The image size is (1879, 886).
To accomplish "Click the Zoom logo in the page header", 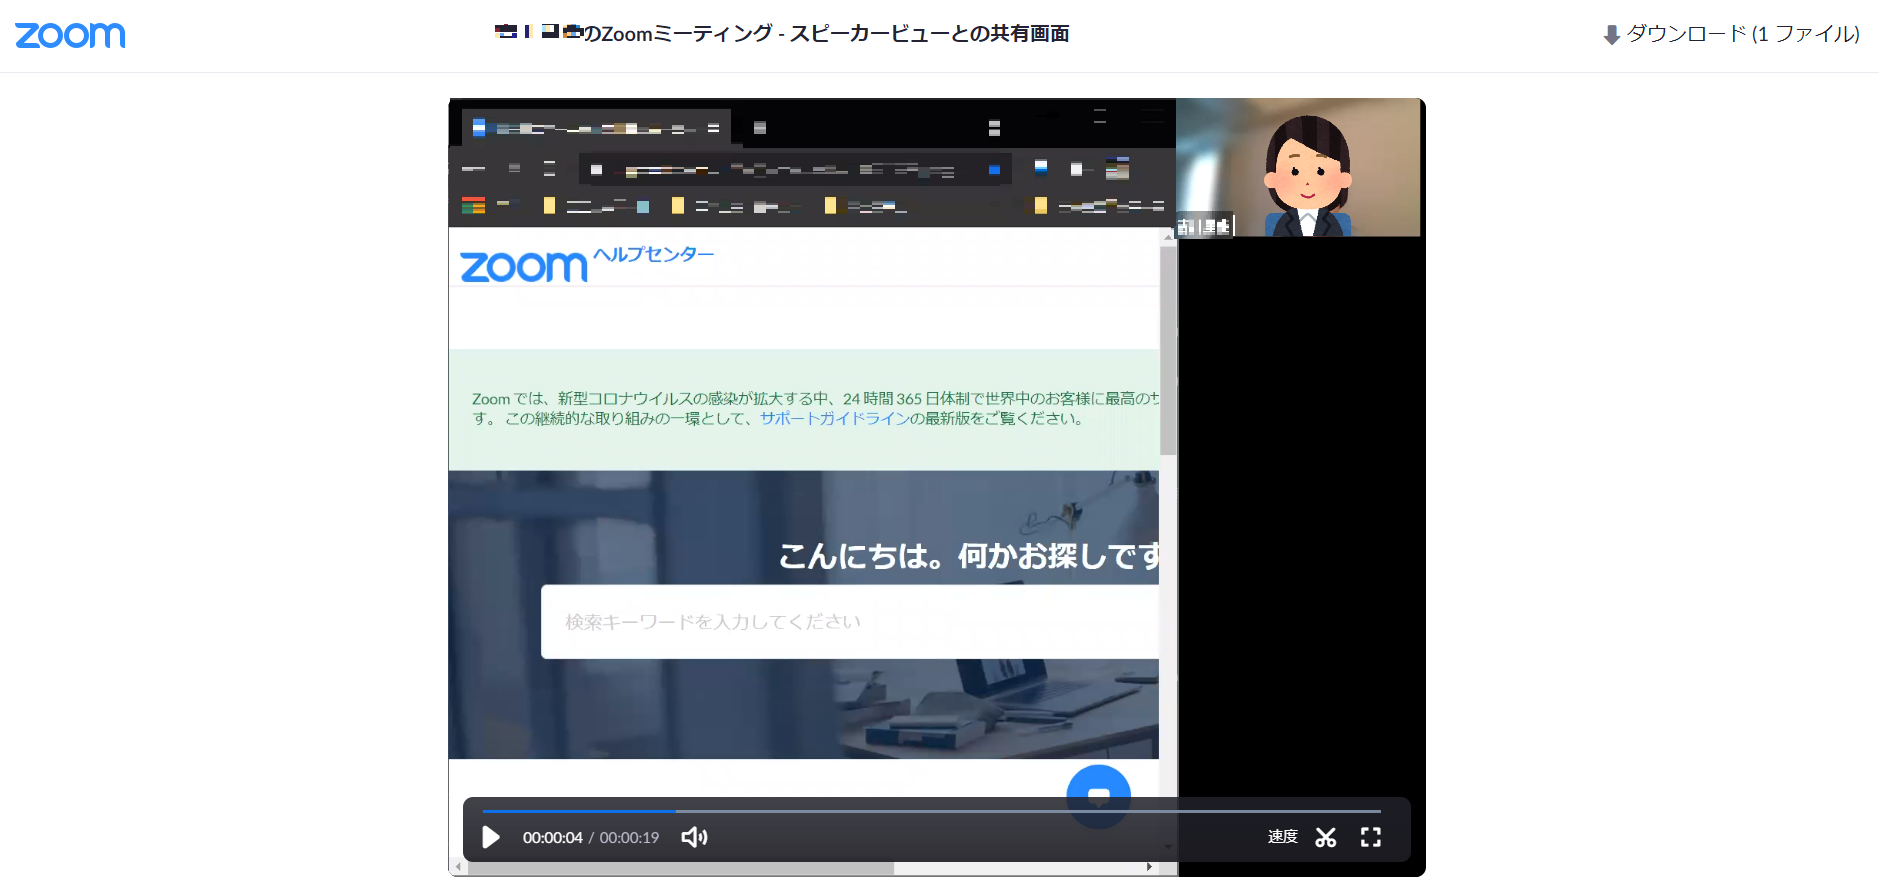I will [x=70, y=35].
